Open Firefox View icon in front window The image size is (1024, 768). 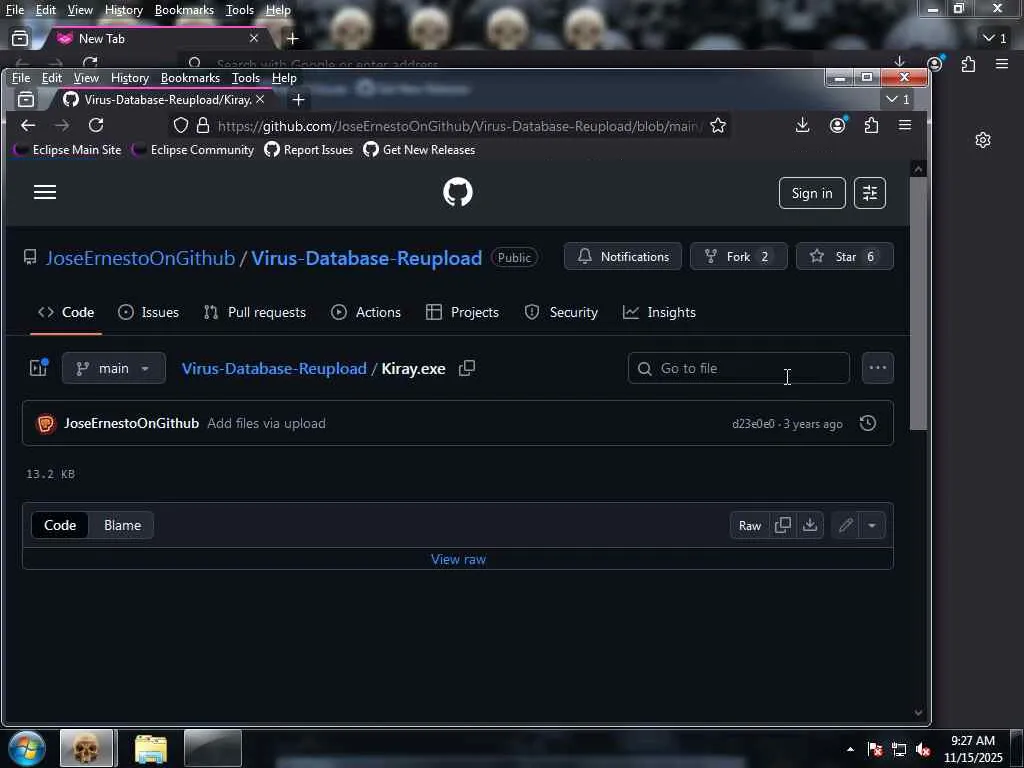[25, 99]
